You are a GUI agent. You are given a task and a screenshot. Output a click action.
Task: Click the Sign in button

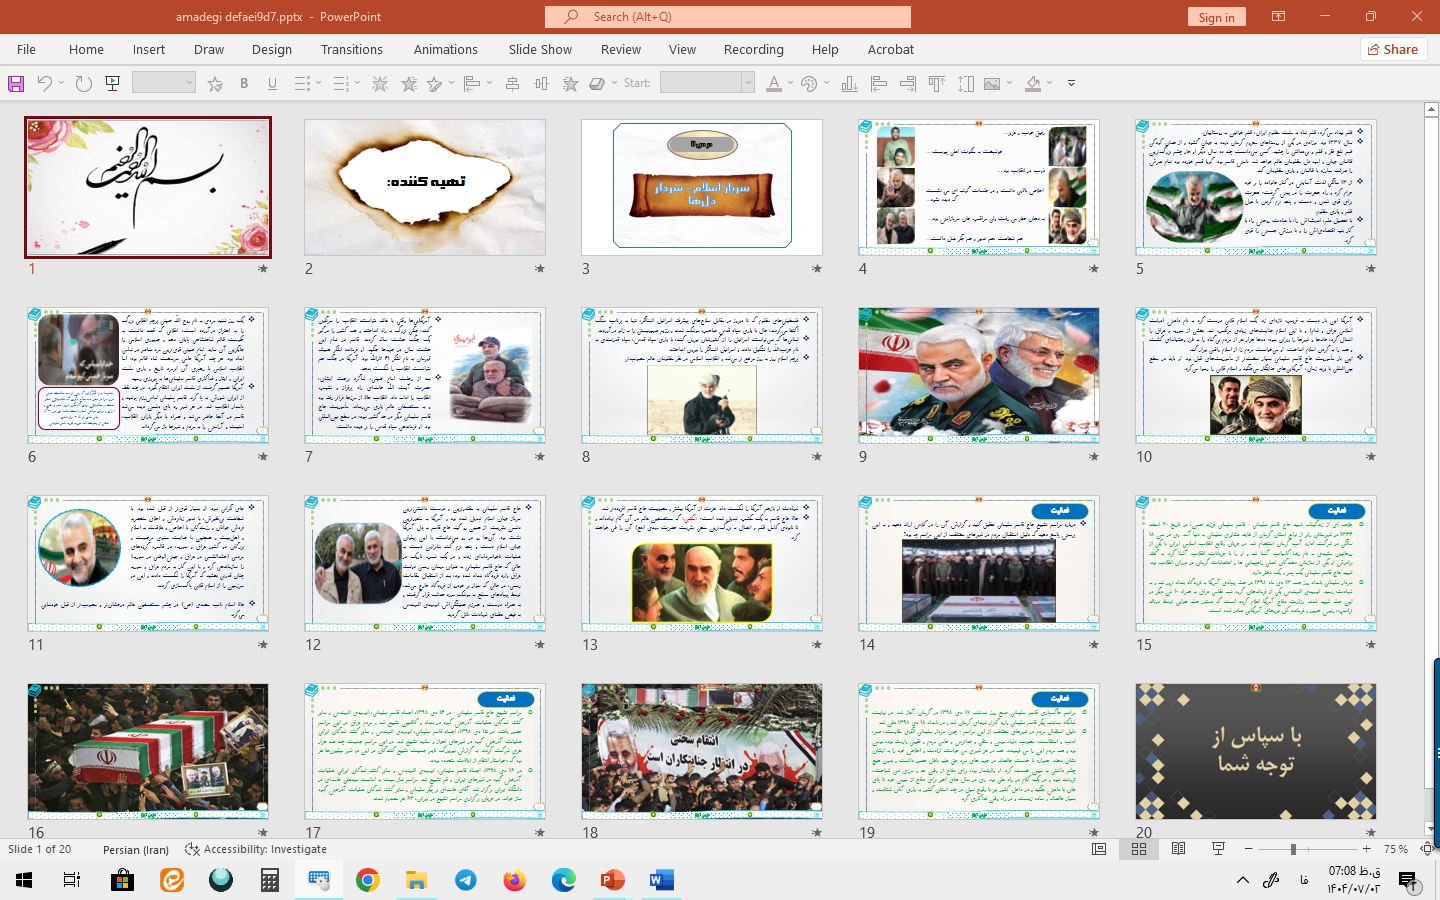(1216, 17)
